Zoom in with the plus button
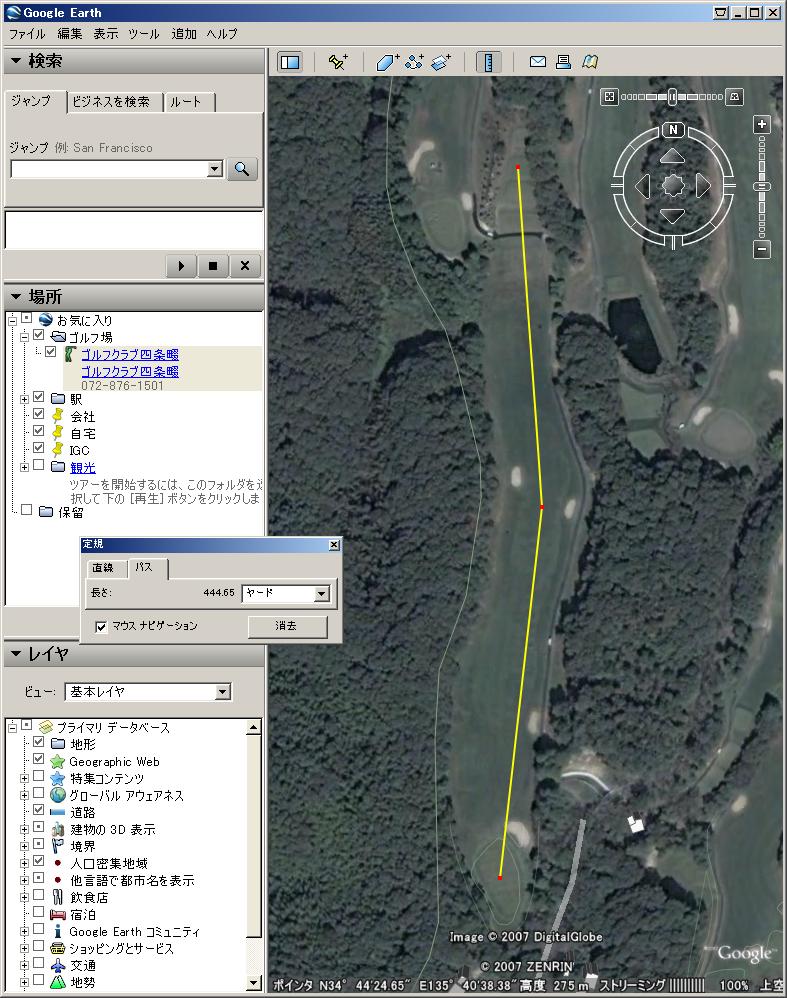Viewport: 787px width, 998px height. click(x=762, y=124)
